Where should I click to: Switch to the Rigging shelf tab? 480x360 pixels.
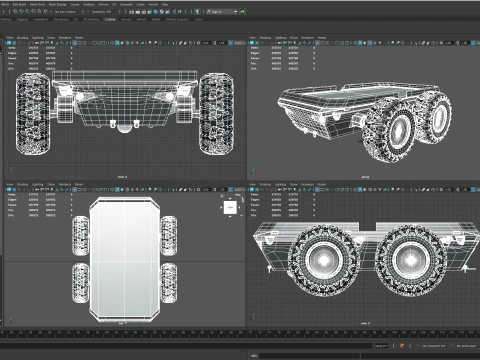pos(22,19)
